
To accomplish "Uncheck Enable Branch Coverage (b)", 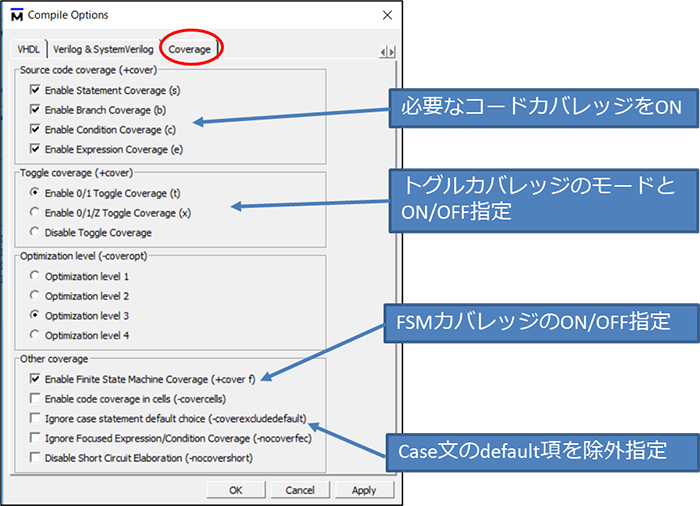I will 36,109.
